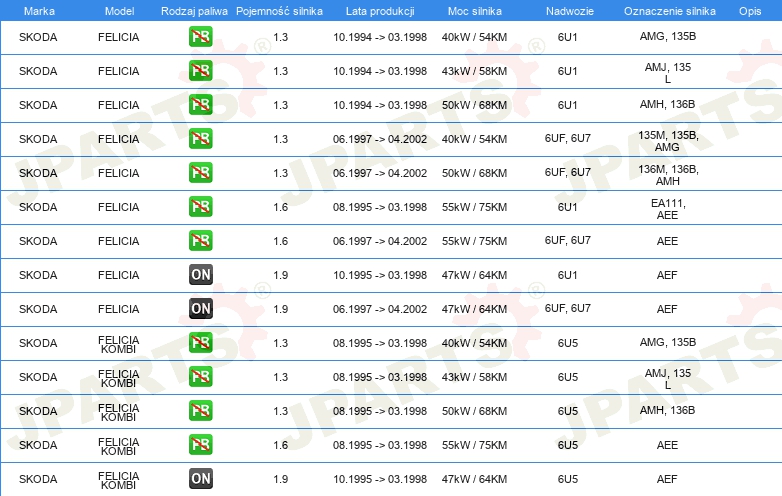The image size is (782, 496).
Task: Click '06.1997 -> 04.2002' in 135M, 135B, AMG row
Action: 380,139
